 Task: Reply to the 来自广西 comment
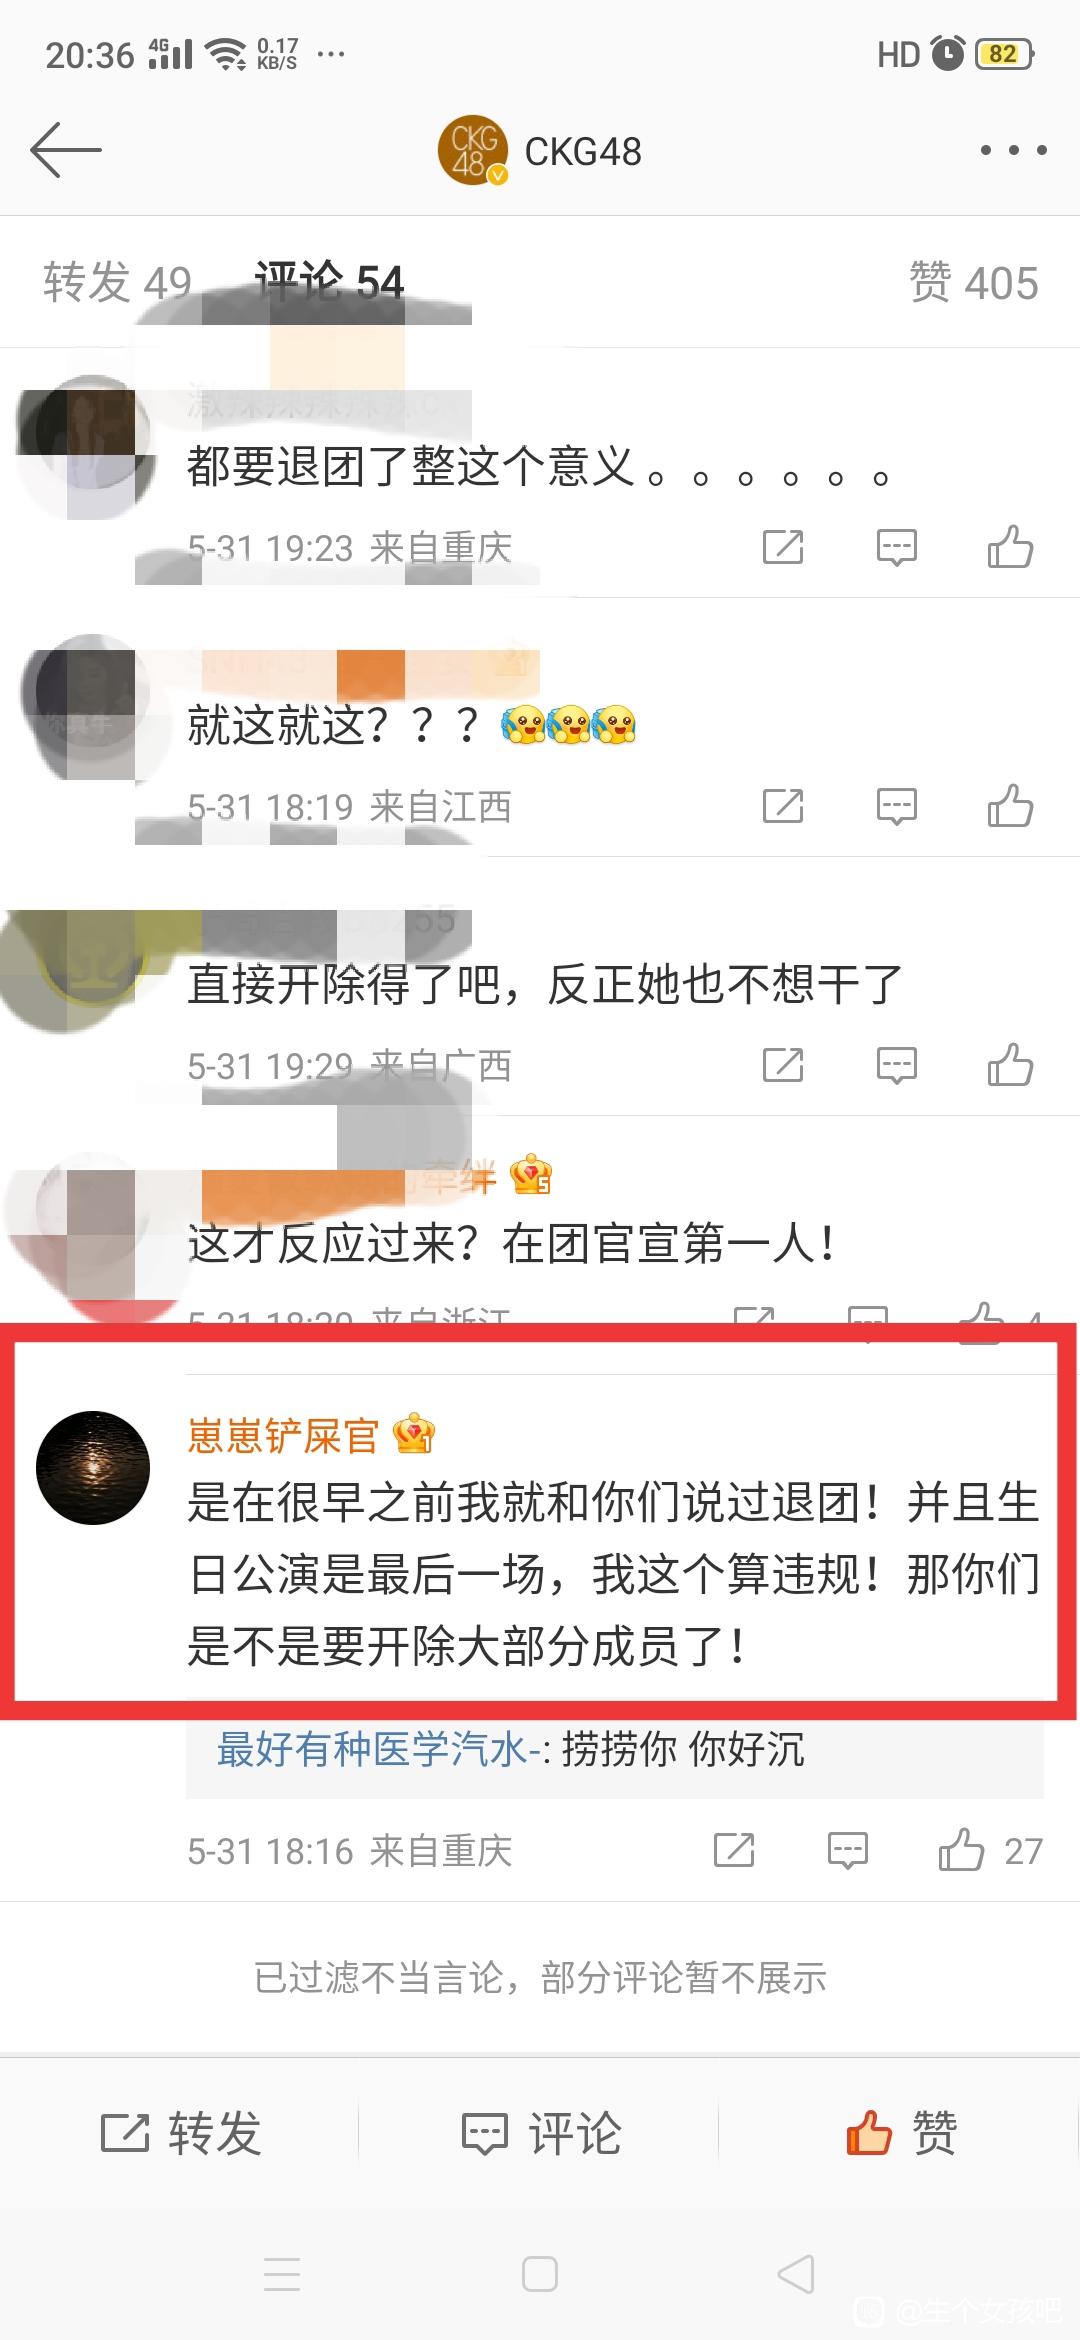pyautogui.click(x=896, y=1065)
